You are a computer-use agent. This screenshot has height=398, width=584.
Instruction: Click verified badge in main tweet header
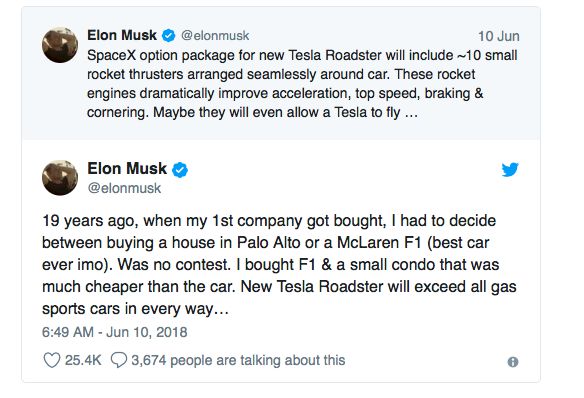click(x=180, y=169)
